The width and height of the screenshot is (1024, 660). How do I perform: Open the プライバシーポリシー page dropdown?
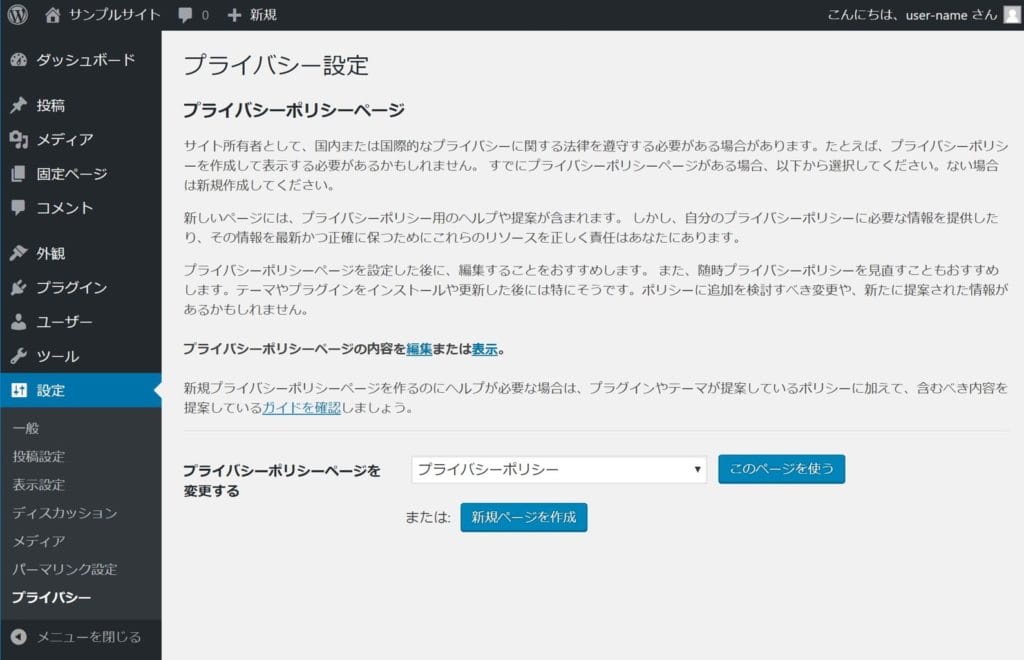(558, 470)
